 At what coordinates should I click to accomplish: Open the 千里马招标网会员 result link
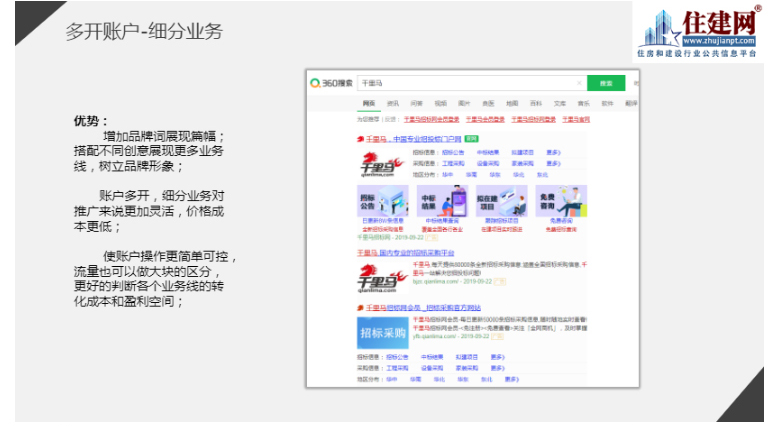tap(424, 307)
